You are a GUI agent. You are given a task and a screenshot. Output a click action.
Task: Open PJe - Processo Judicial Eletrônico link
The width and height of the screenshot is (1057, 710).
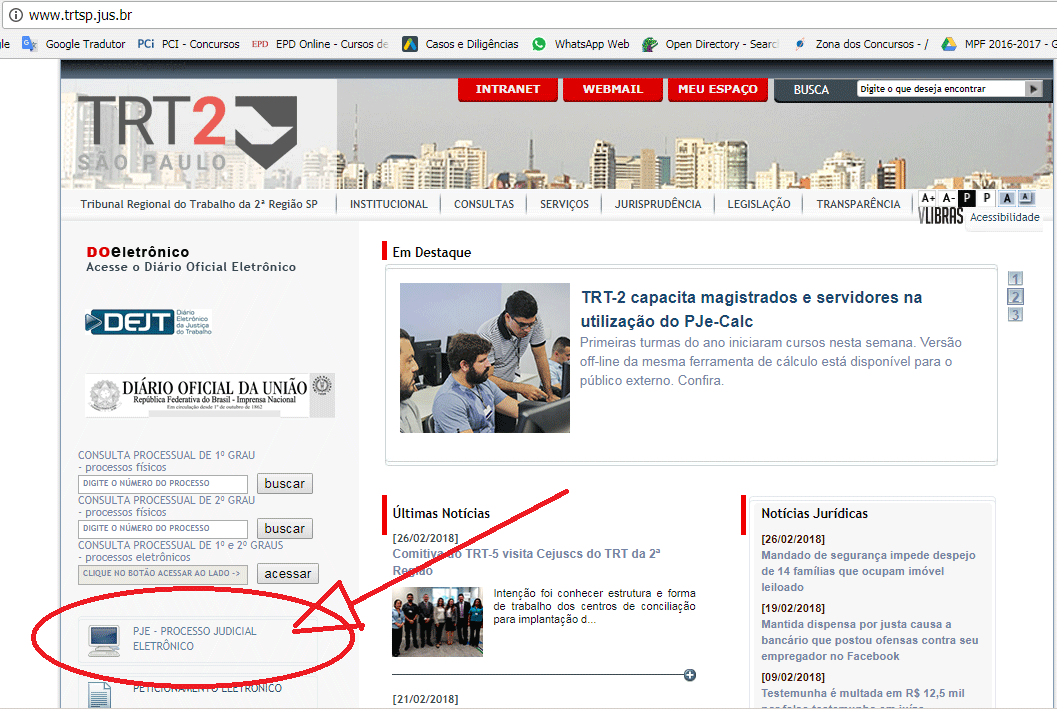click(x=194, y=639)
